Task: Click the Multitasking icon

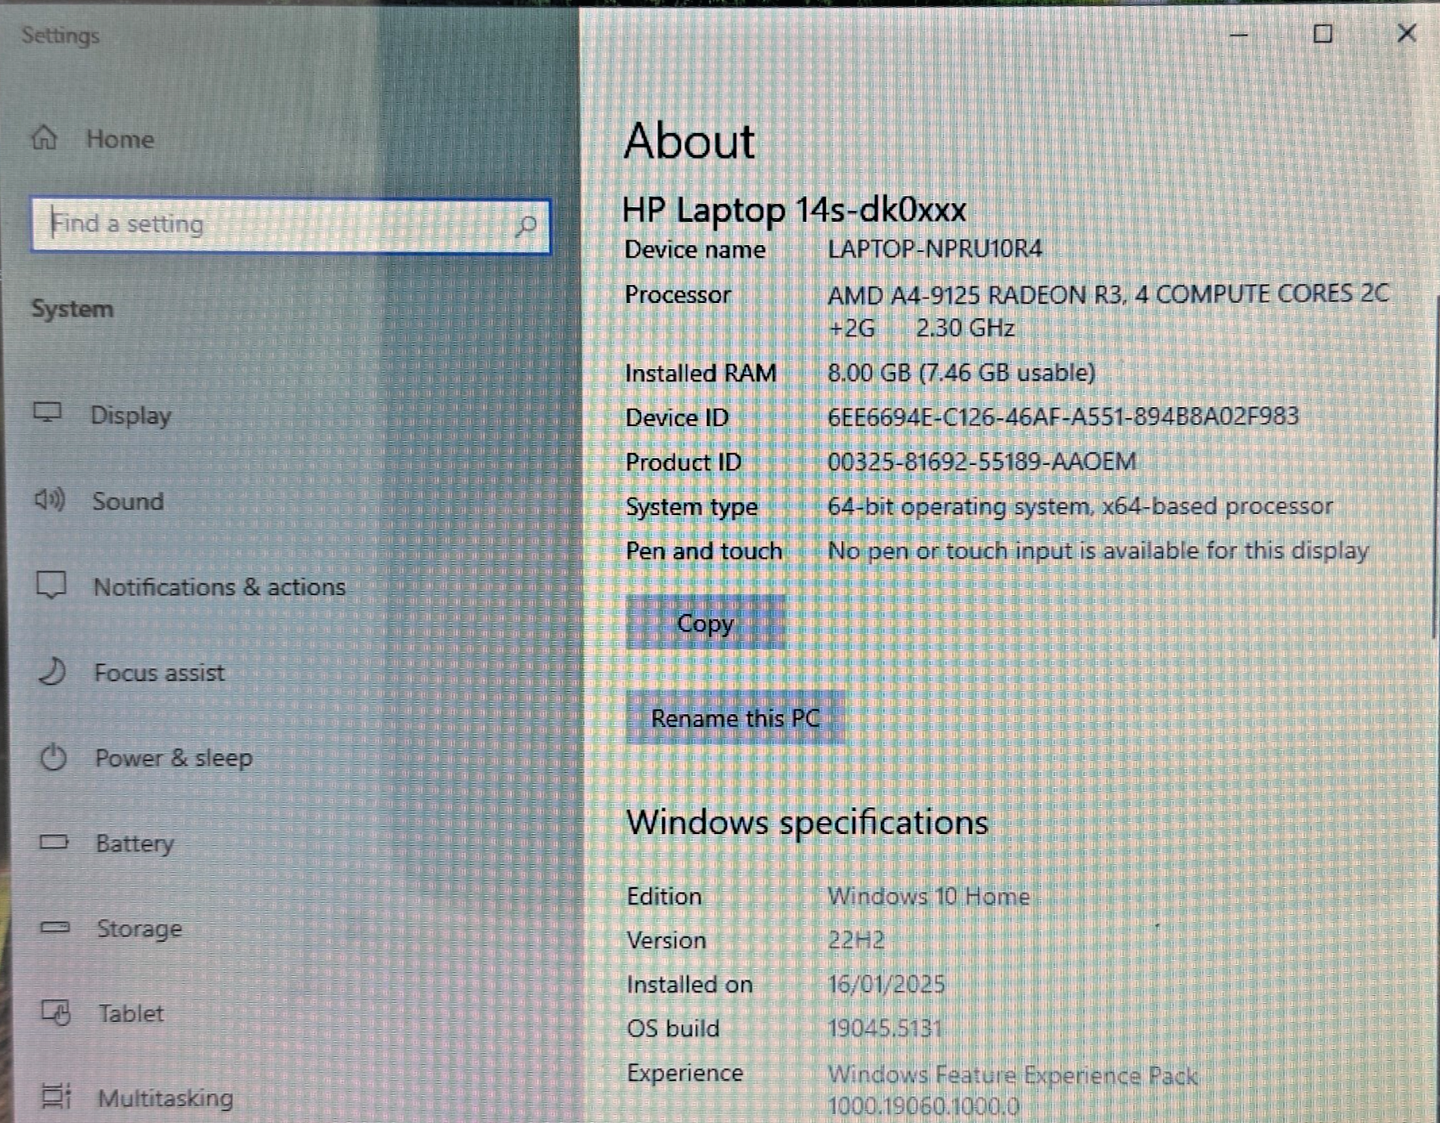Action: [57, 1096]
